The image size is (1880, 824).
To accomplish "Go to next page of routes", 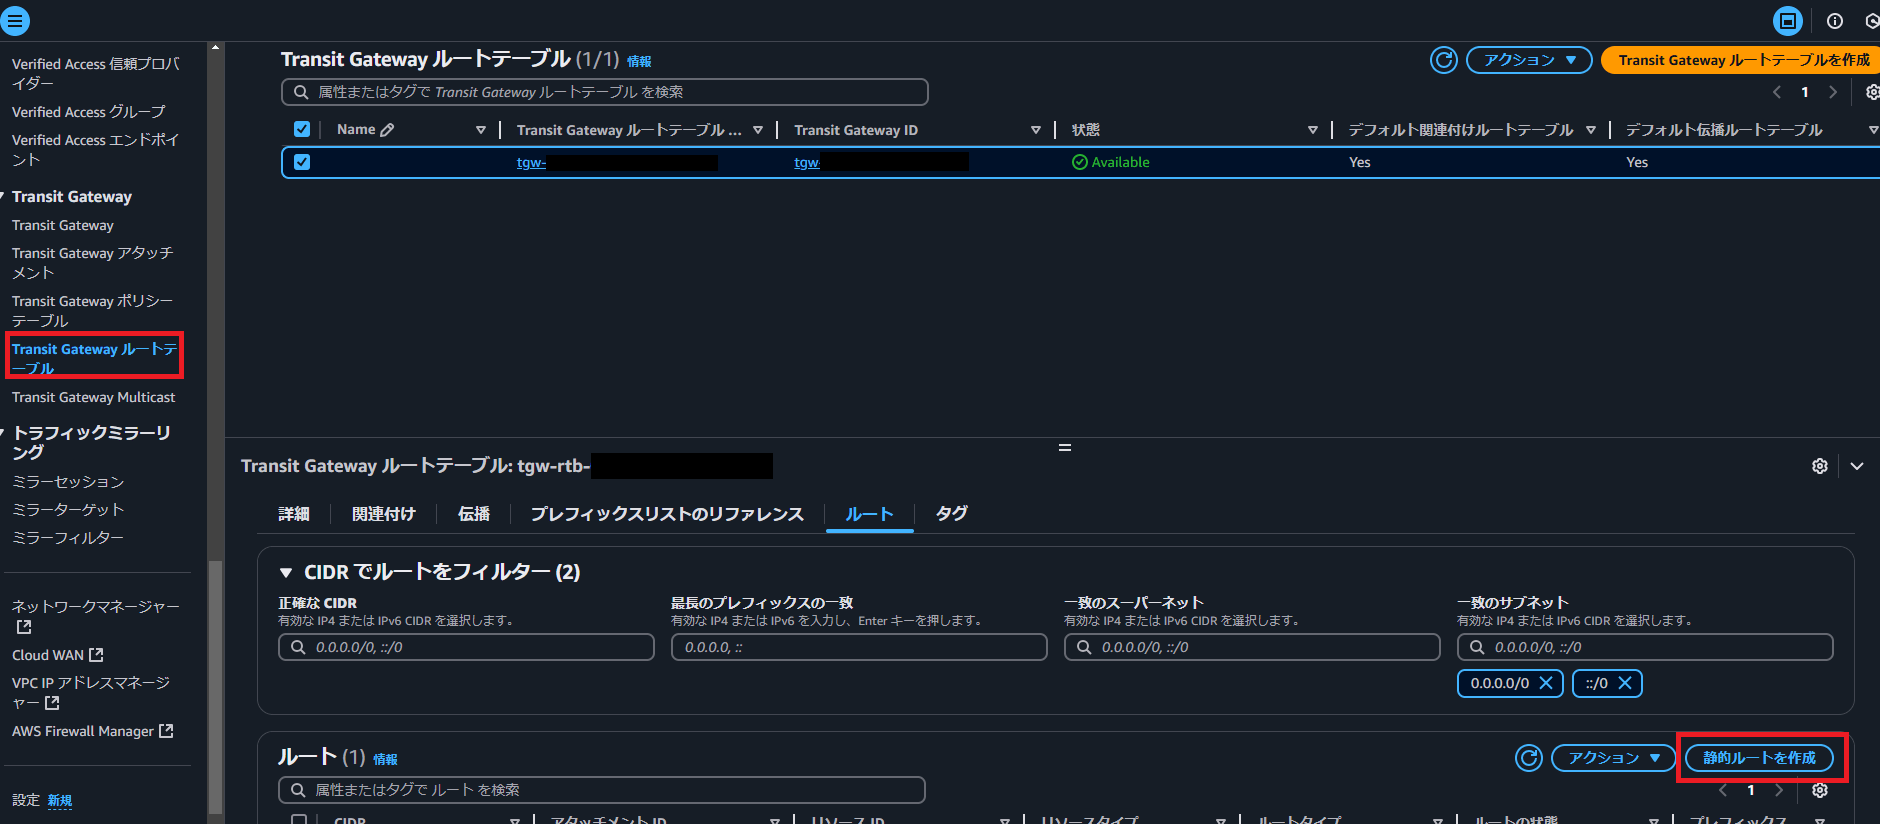I will coord(1779,790).
